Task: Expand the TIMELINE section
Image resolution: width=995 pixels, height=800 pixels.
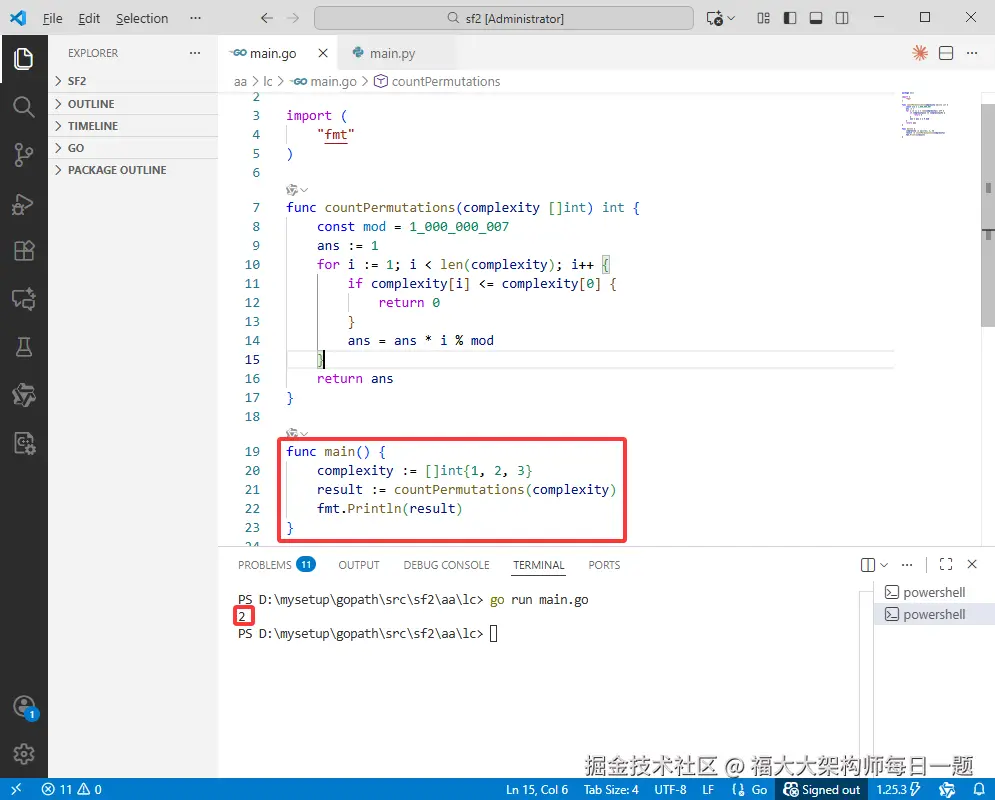Action: click(x=133, y=126)
